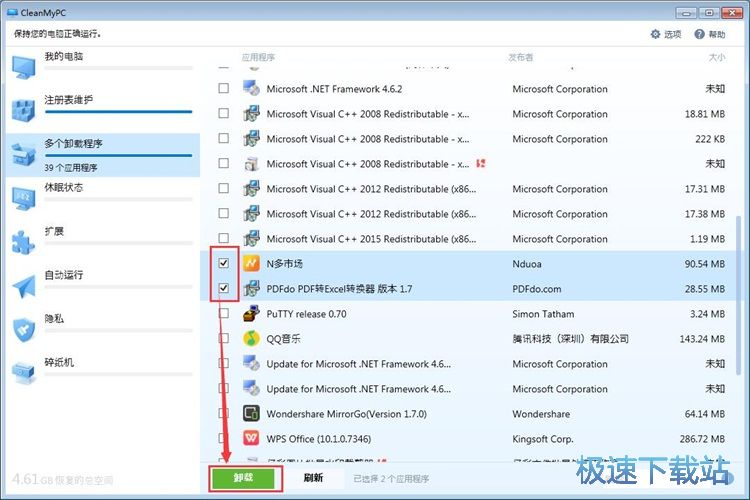The height and width of the screenshot is (500, 750).
Task: Click the 143.24 MB size value
Action: [702, 339]
